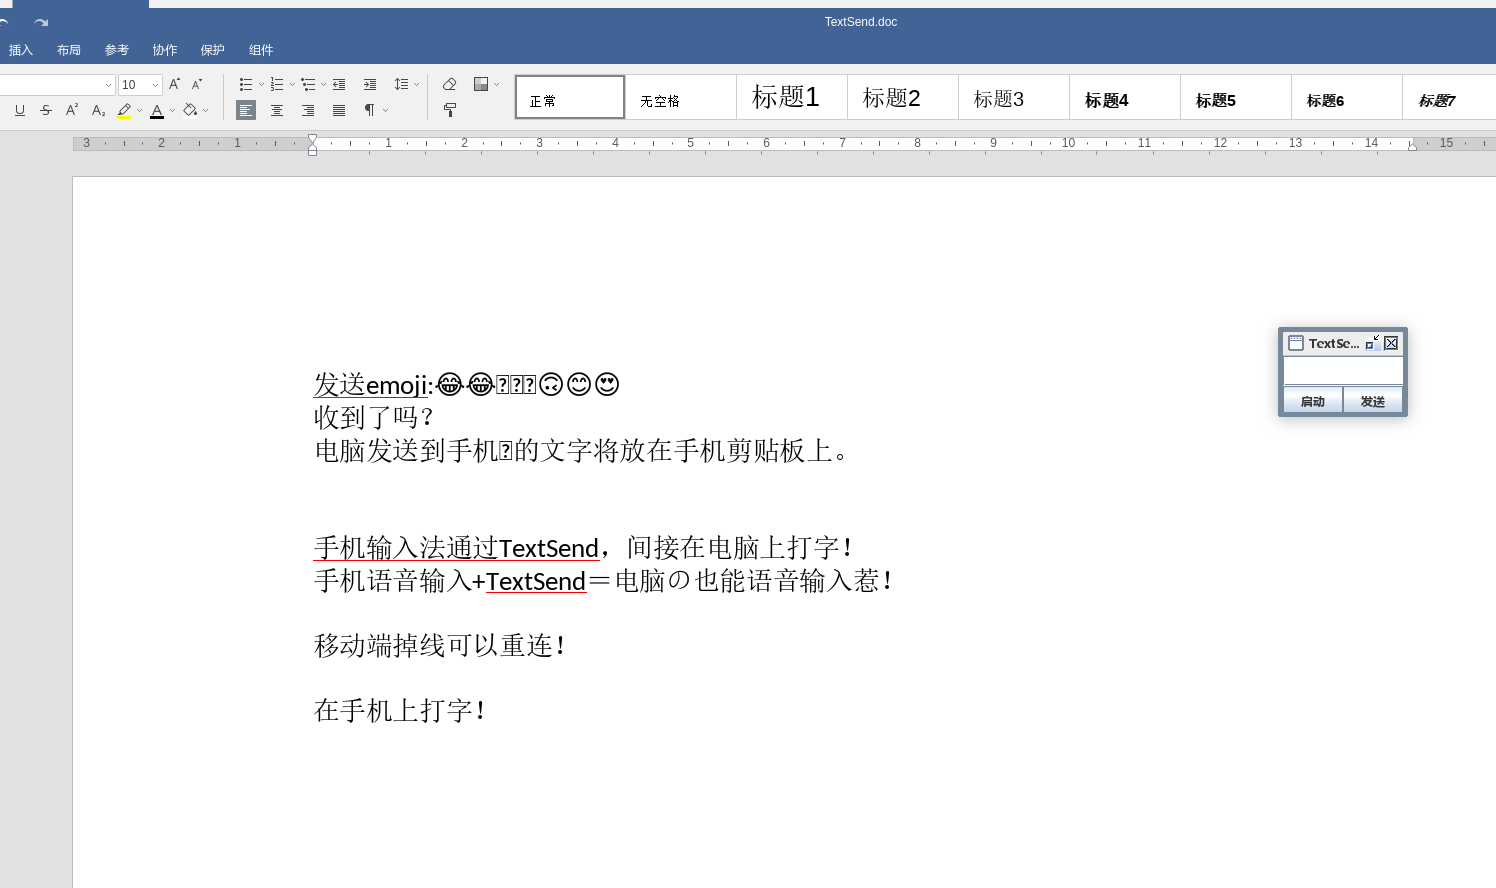Screen dimensions: 1496x888
Task: Switch to the 协作 tab
Action: (x=165, y=50)
